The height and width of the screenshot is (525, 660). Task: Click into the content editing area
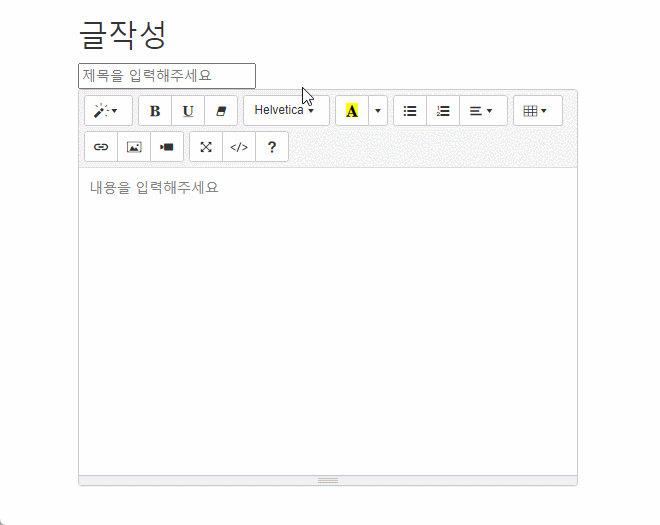[x=328, y=321]
